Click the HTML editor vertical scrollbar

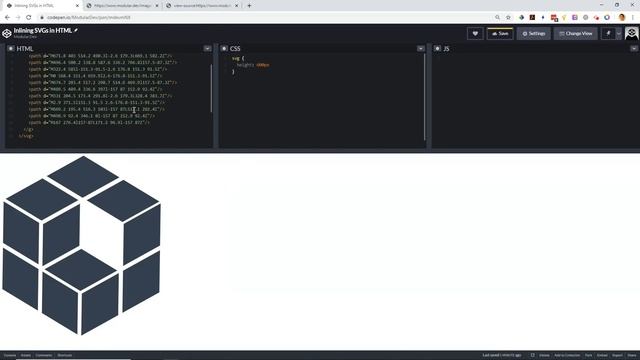point(211,88)
